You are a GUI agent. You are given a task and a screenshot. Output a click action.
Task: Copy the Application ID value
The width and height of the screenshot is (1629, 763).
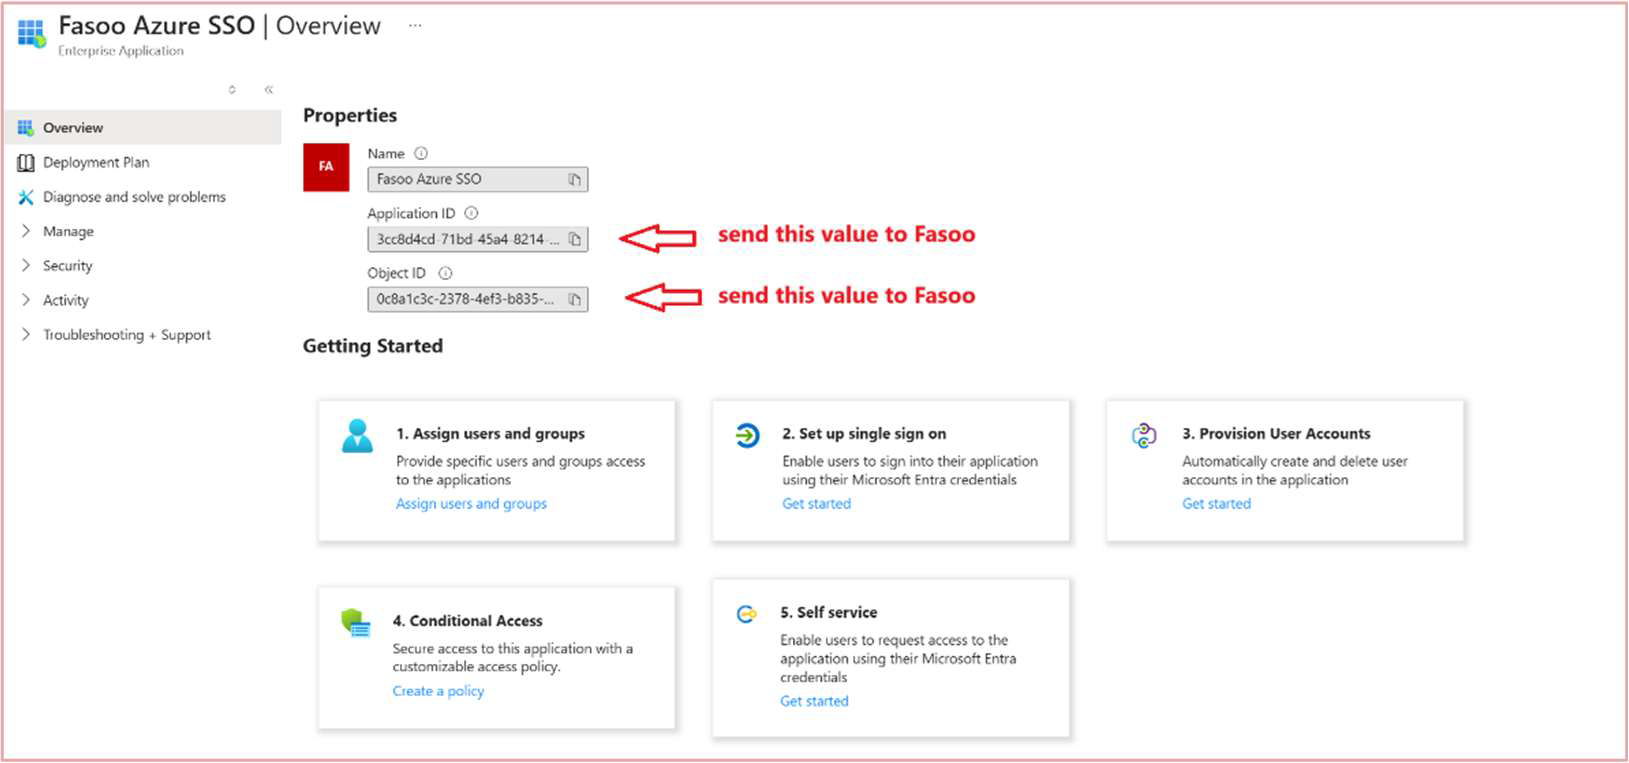coord(575,240)
